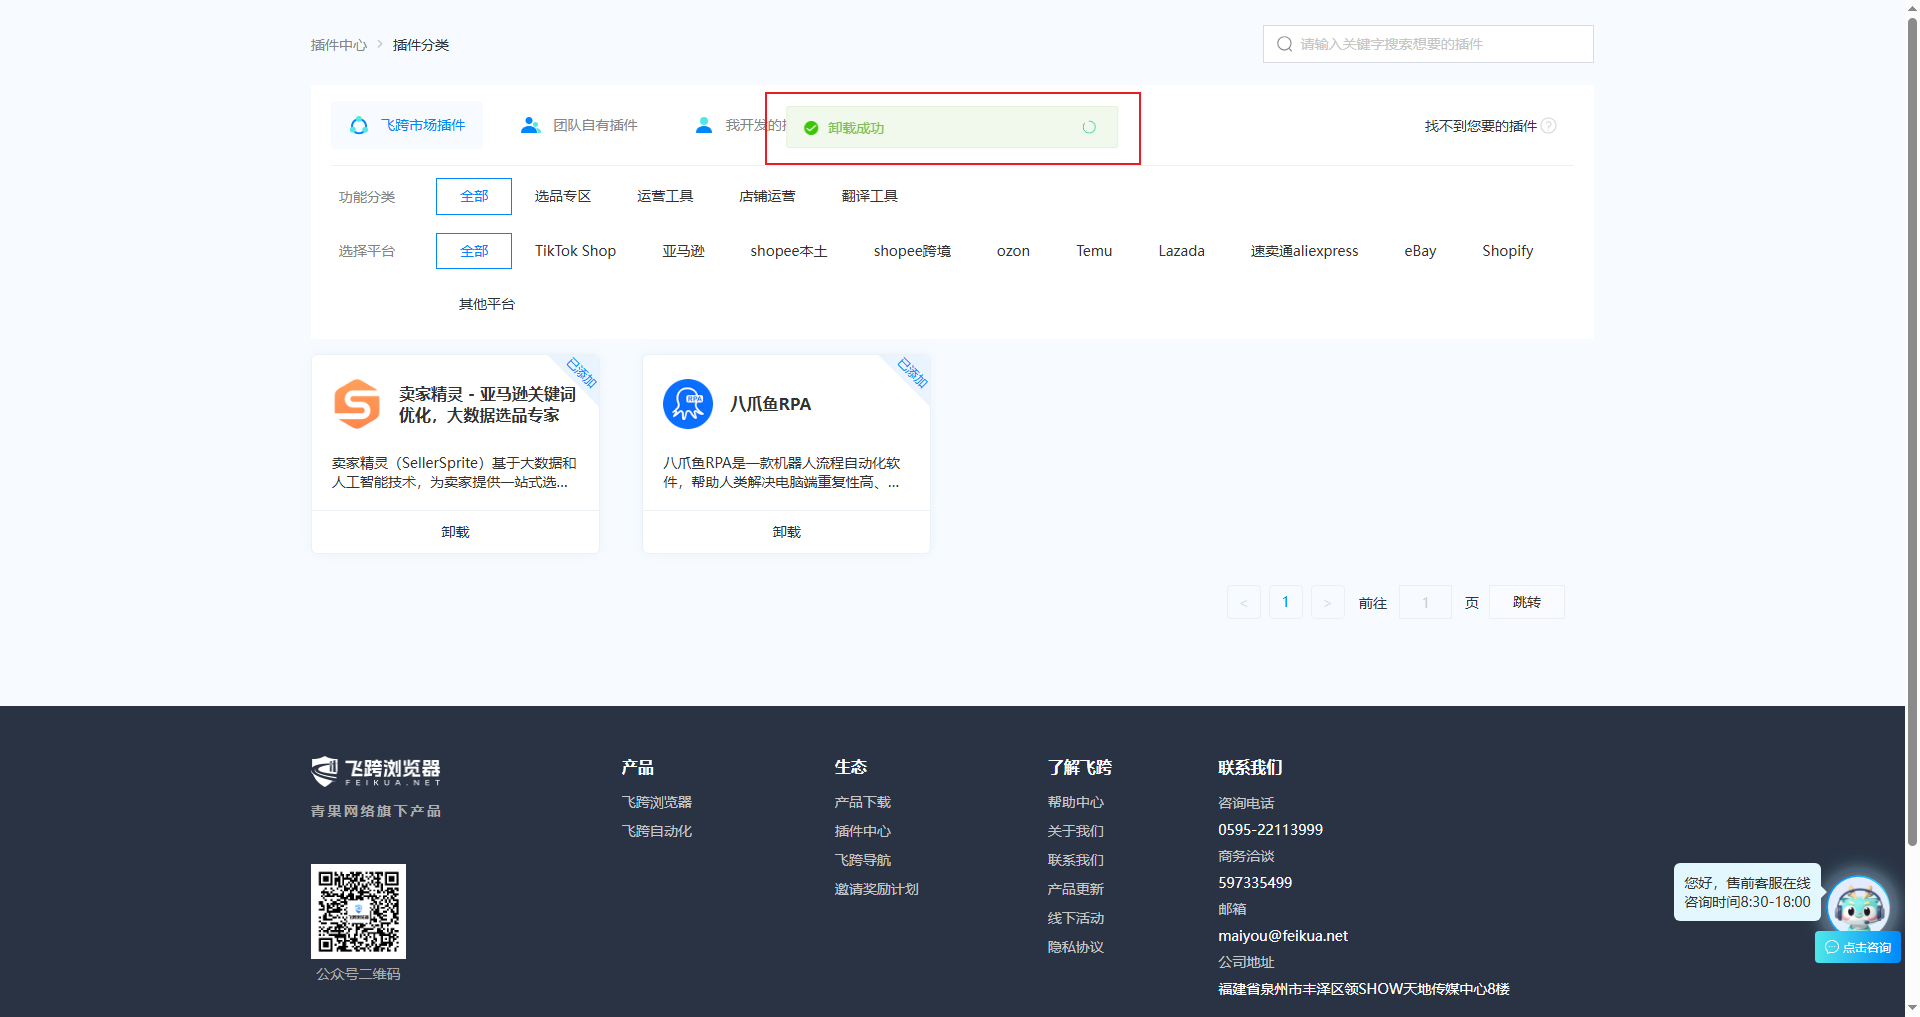Viewport: 1920px width, 1017px height.
Task: Focus the 前往 page number input
Action: pos(1425,602)
